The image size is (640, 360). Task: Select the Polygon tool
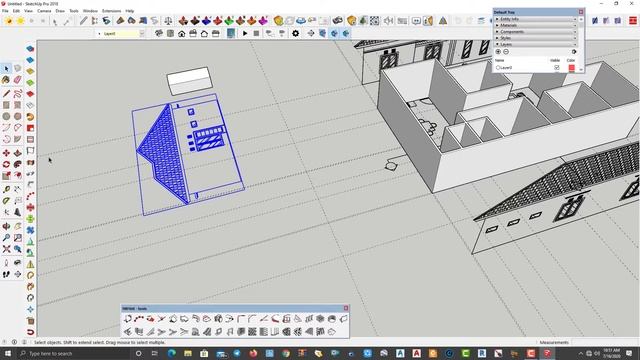[18, 116]
